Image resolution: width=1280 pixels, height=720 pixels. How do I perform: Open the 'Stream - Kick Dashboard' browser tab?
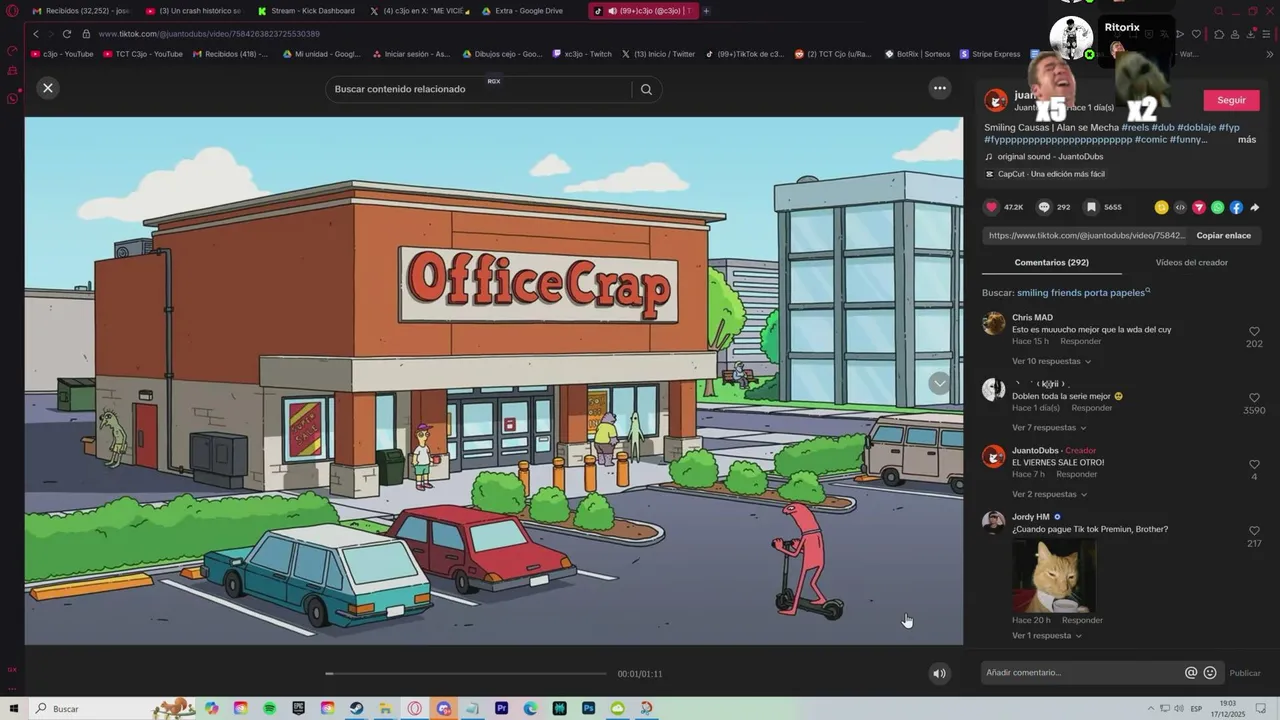click(306, 11)
